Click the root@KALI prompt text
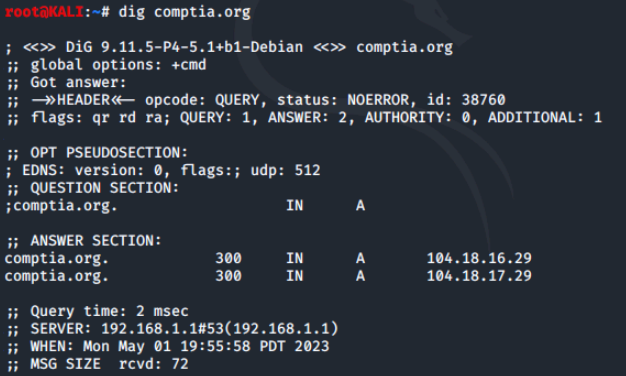 coord(44,12)
